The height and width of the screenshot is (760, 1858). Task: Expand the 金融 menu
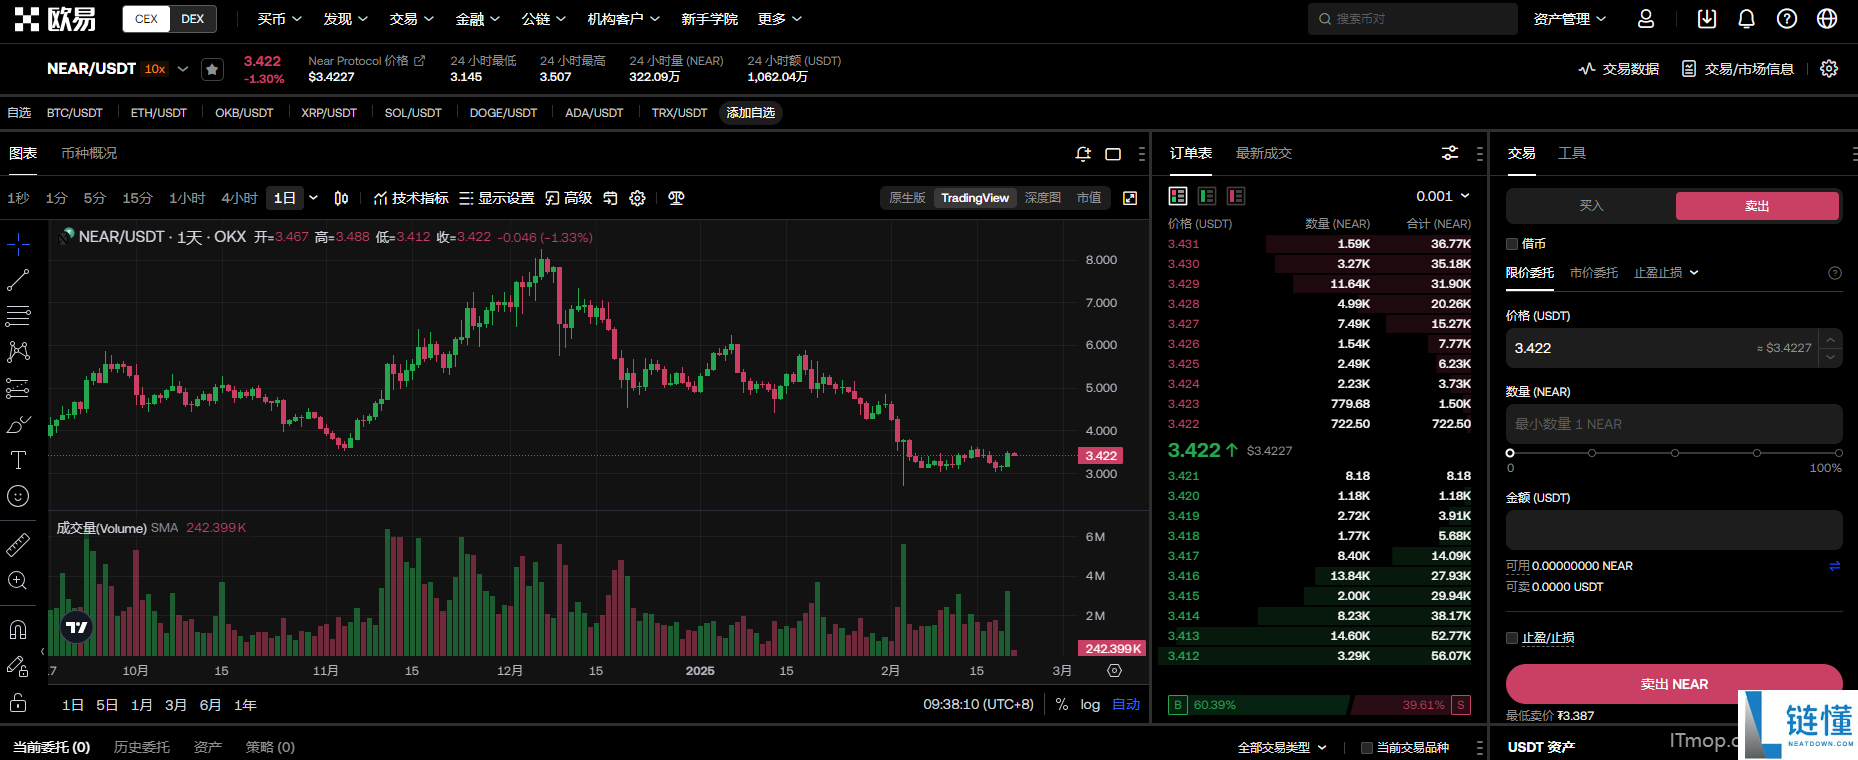(x=477, y=19)
